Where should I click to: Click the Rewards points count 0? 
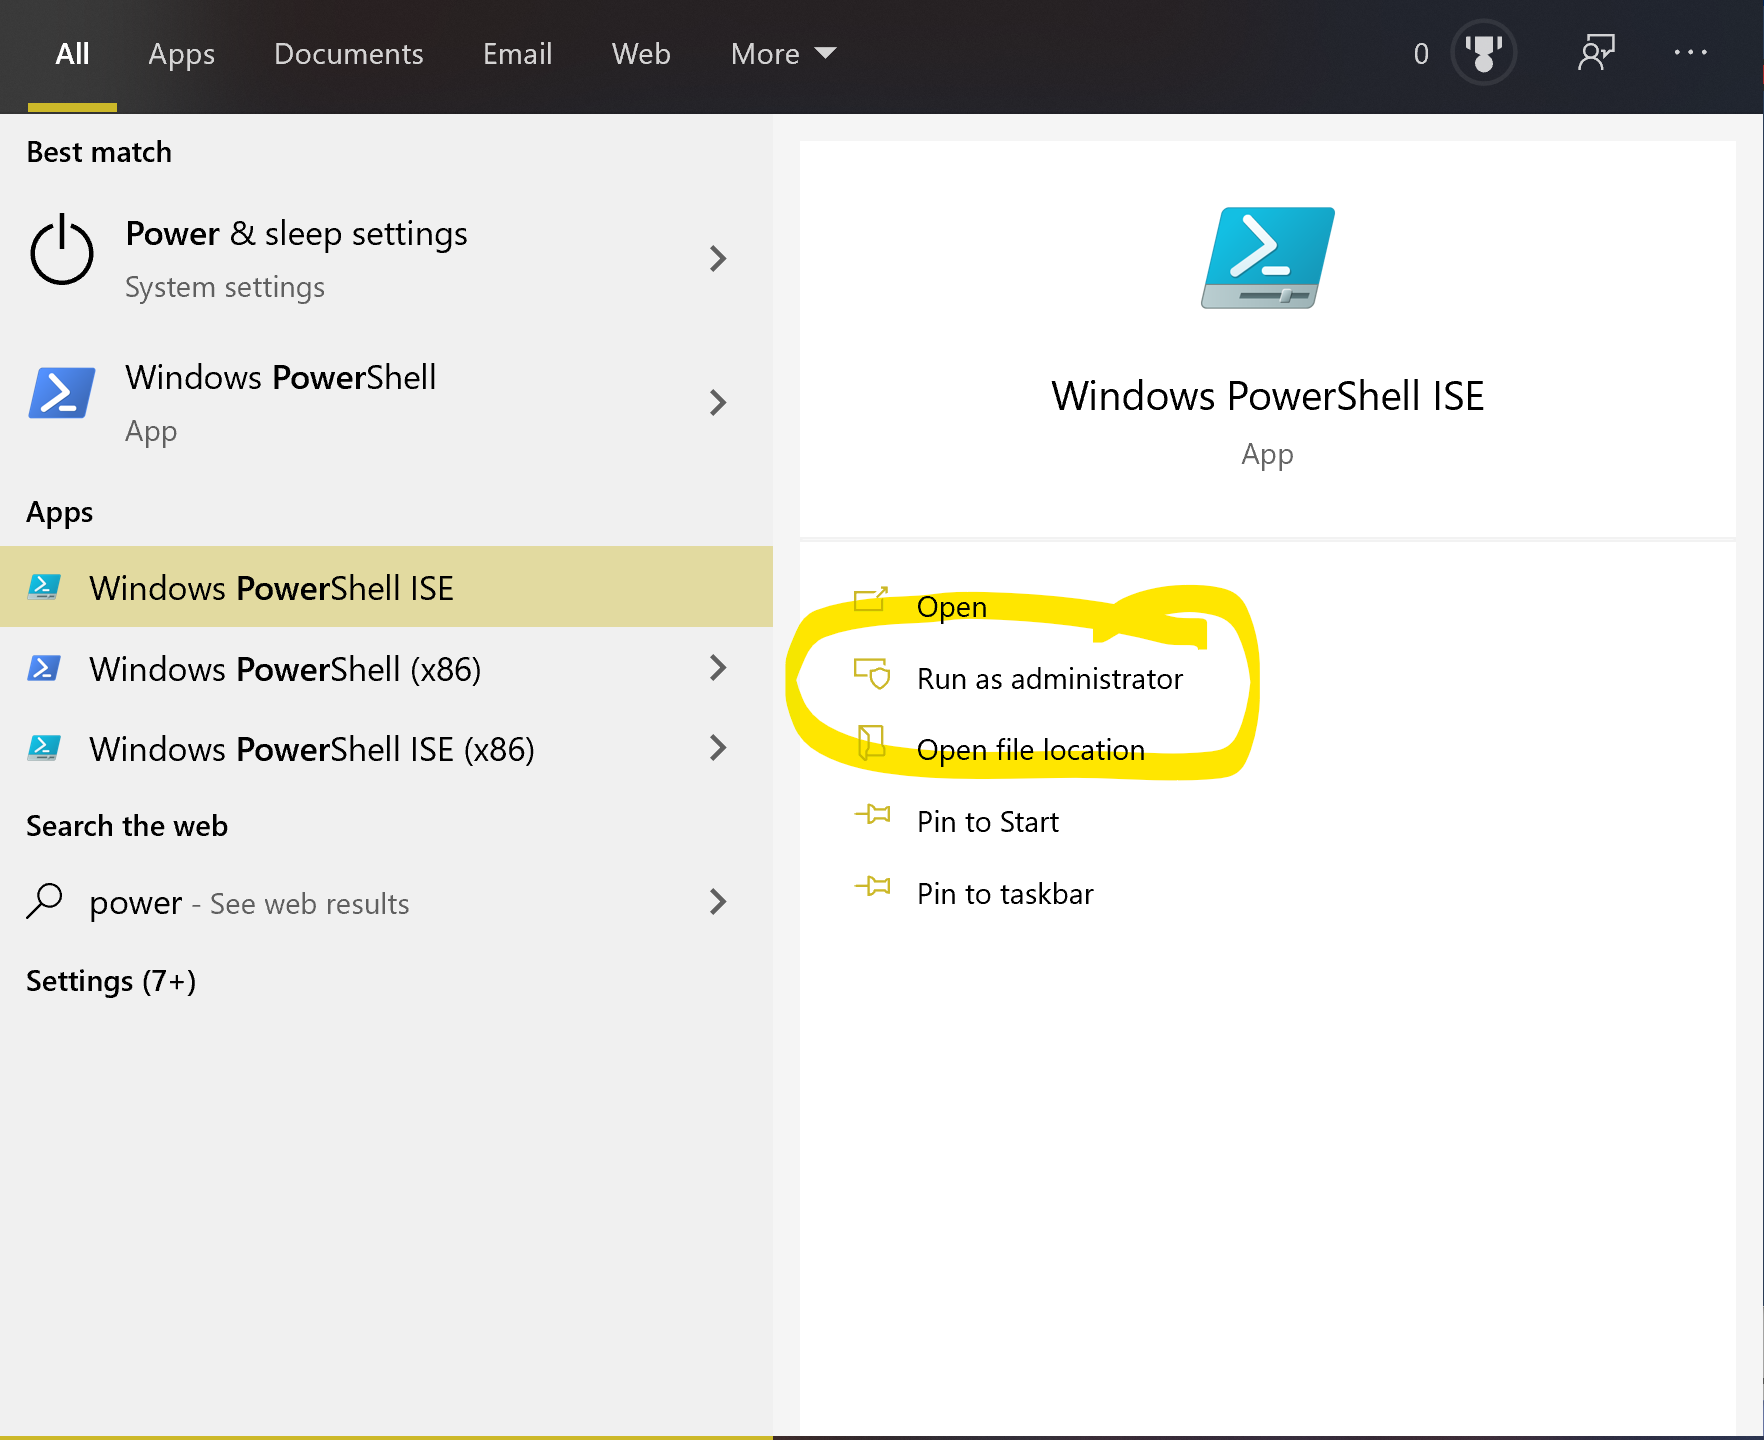[x=1421, y=54]
